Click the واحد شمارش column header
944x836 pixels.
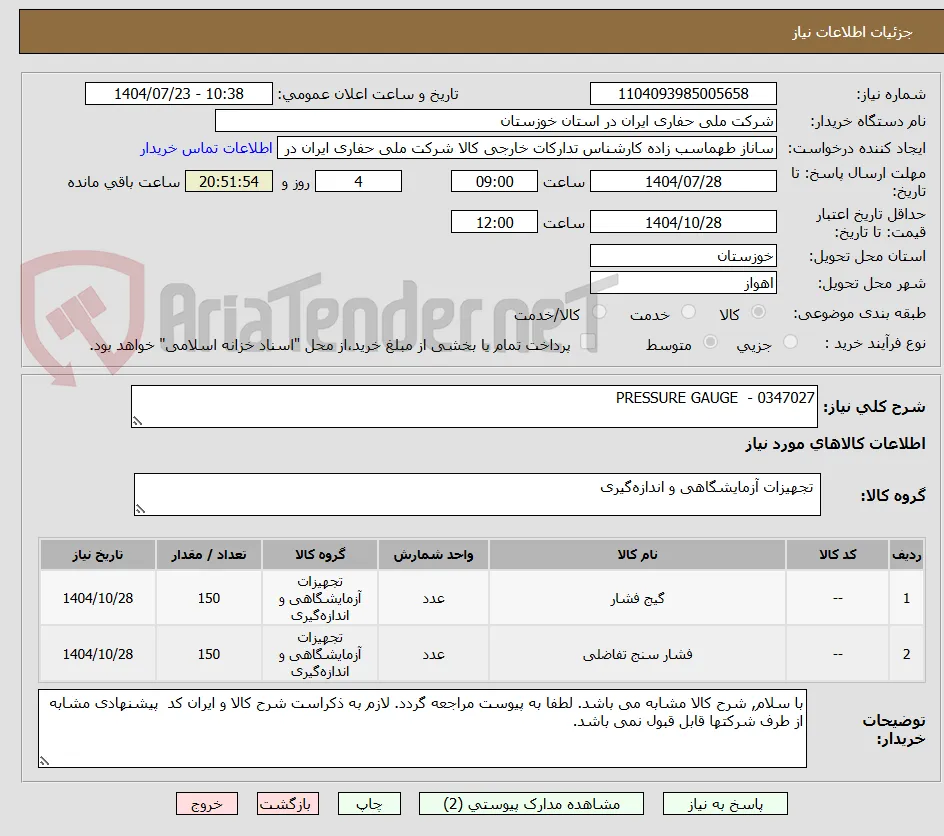pos(433,554)
